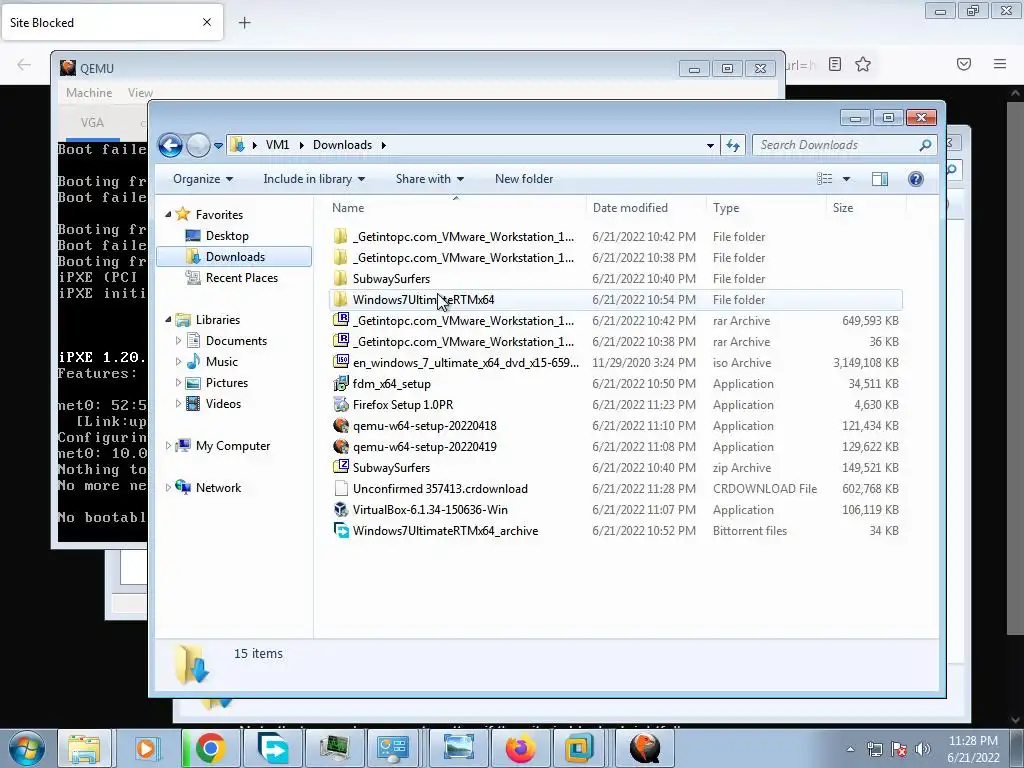
Task: Expand the Music library arrow
Action: [178, 361]
